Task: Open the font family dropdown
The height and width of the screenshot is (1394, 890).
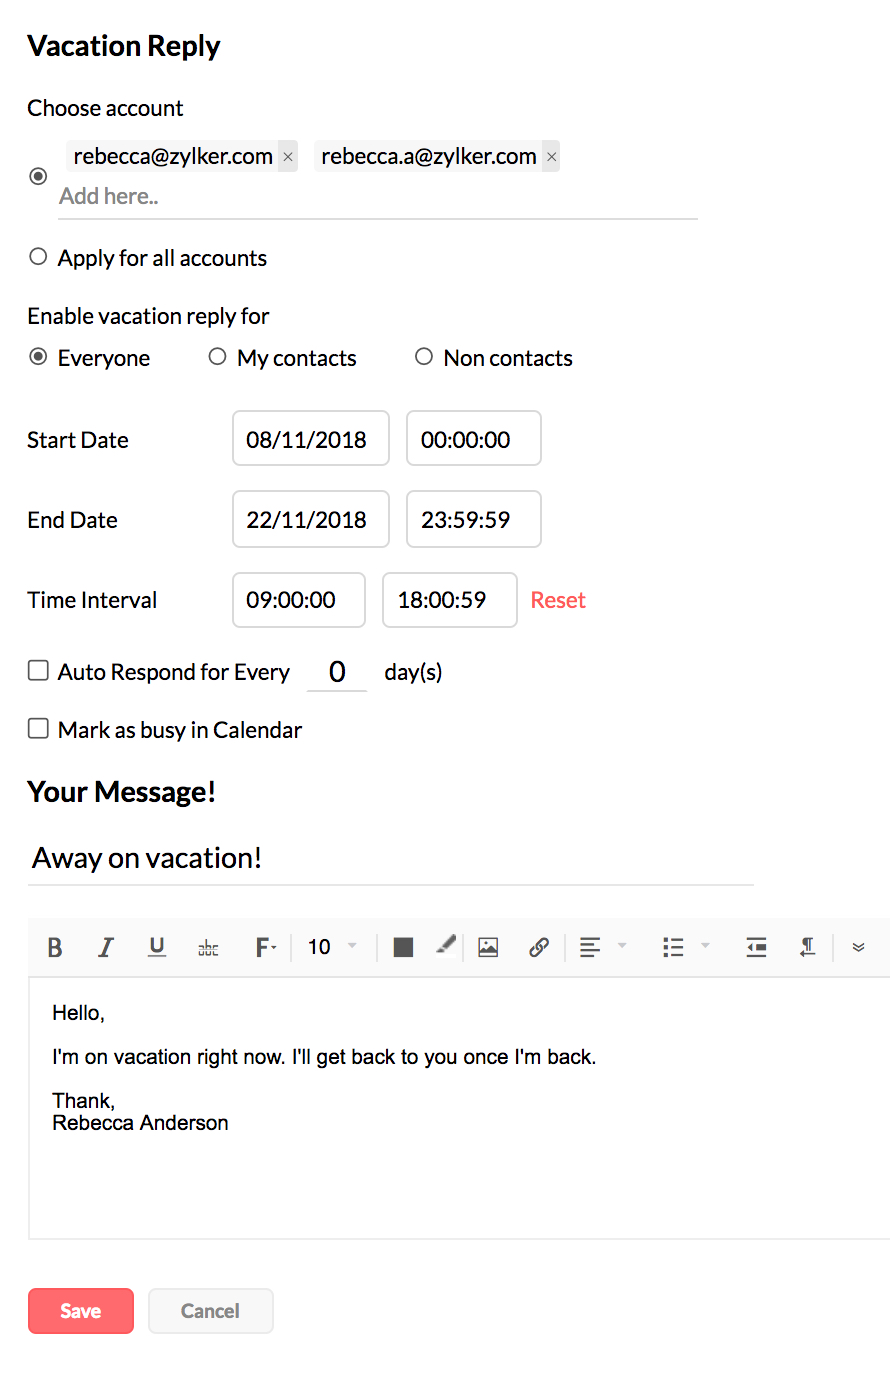Action: (265, 947)
